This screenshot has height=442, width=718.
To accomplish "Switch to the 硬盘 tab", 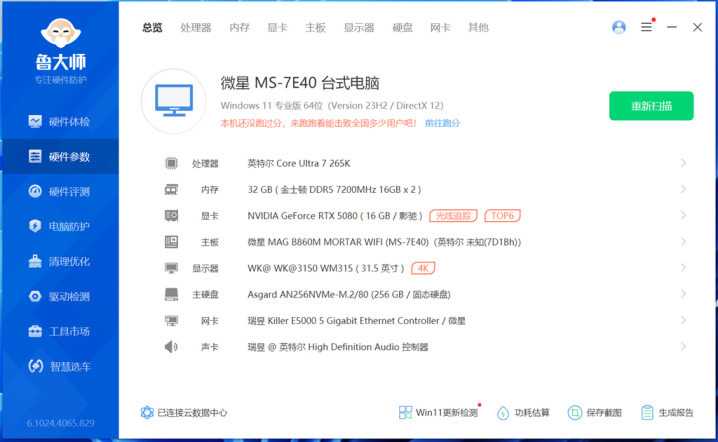I will click(403, 27).
